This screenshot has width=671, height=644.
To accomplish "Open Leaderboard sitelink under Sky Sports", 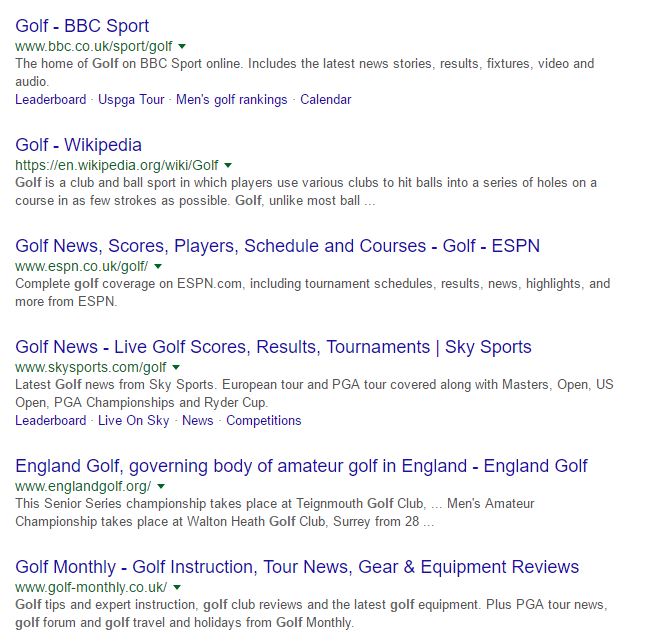I will [51, 420].
